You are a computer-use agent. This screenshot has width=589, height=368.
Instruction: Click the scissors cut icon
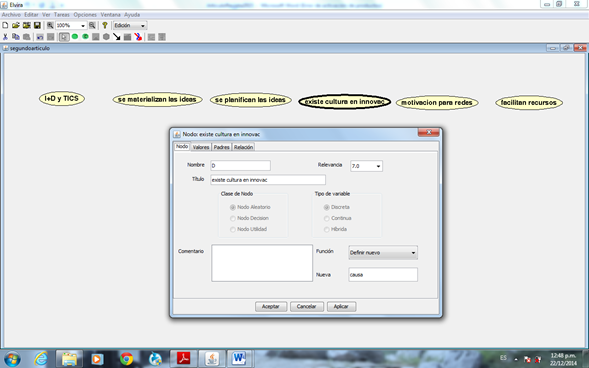5,37
